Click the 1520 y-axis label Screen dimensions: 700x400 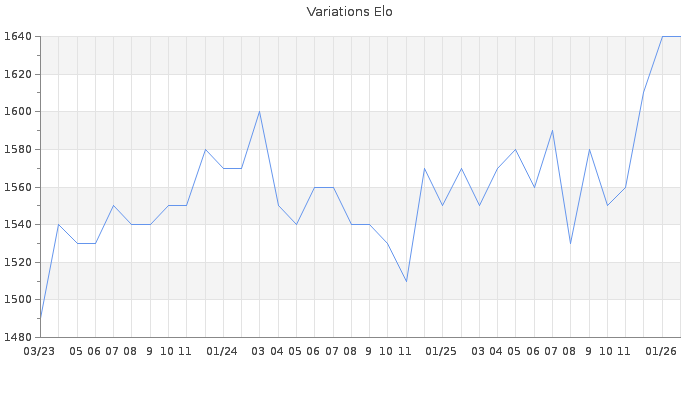pyautogui.click(x=18, y=262)
